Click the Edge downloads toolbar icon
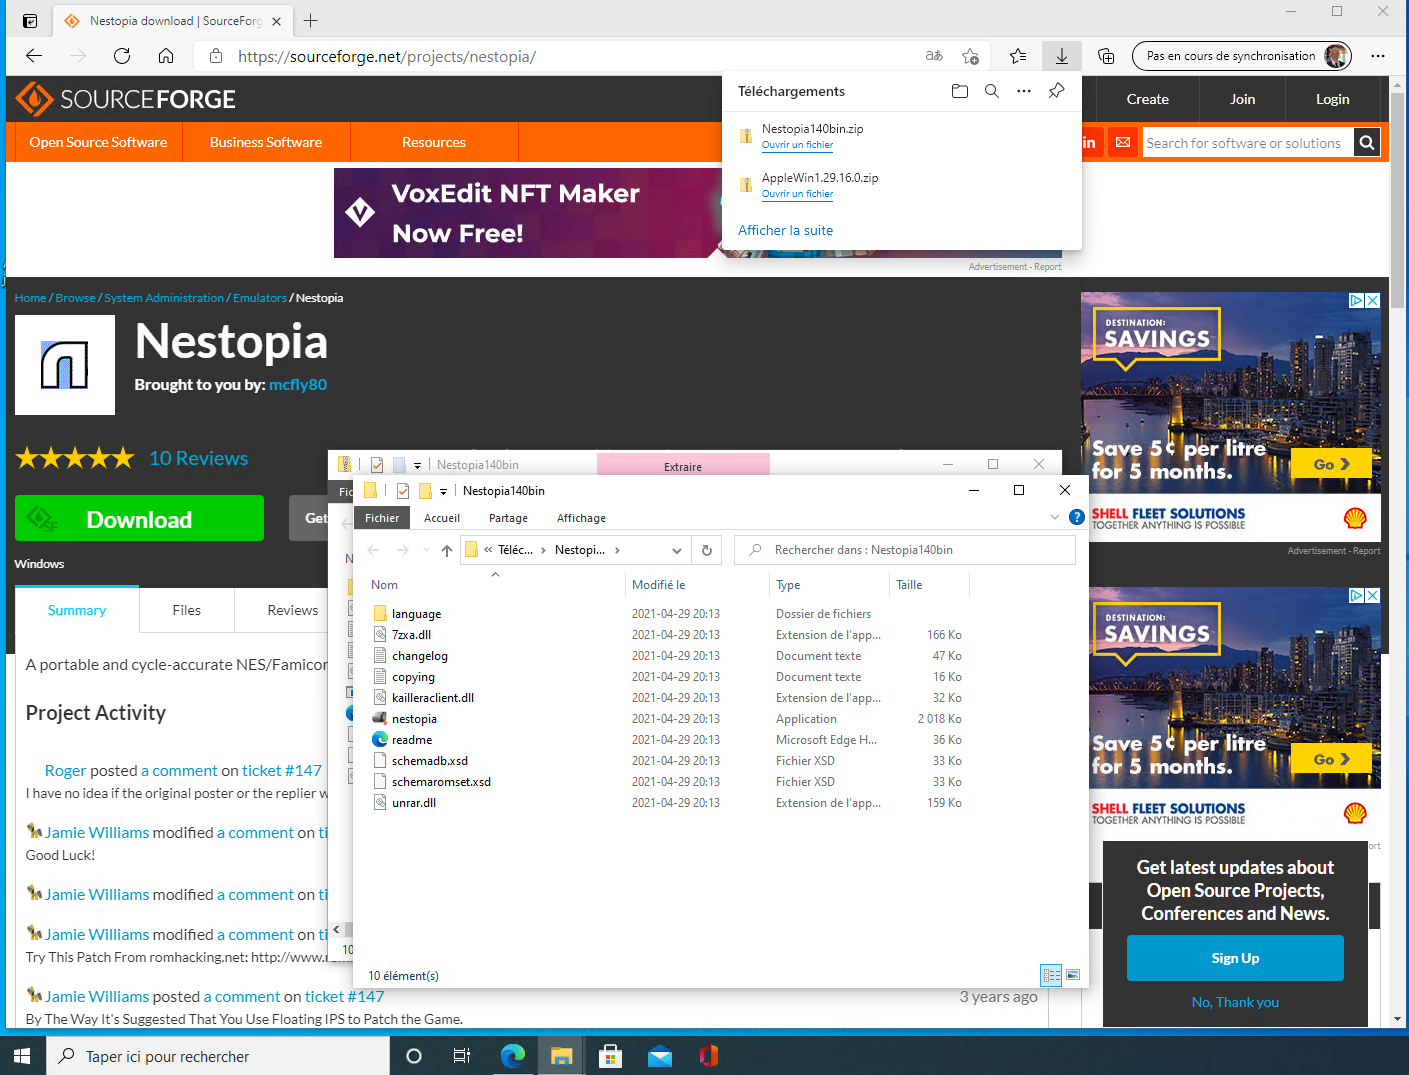Image resolution: width=1409 pixels, height=1075 pixels. click(x=1062, y=56)
